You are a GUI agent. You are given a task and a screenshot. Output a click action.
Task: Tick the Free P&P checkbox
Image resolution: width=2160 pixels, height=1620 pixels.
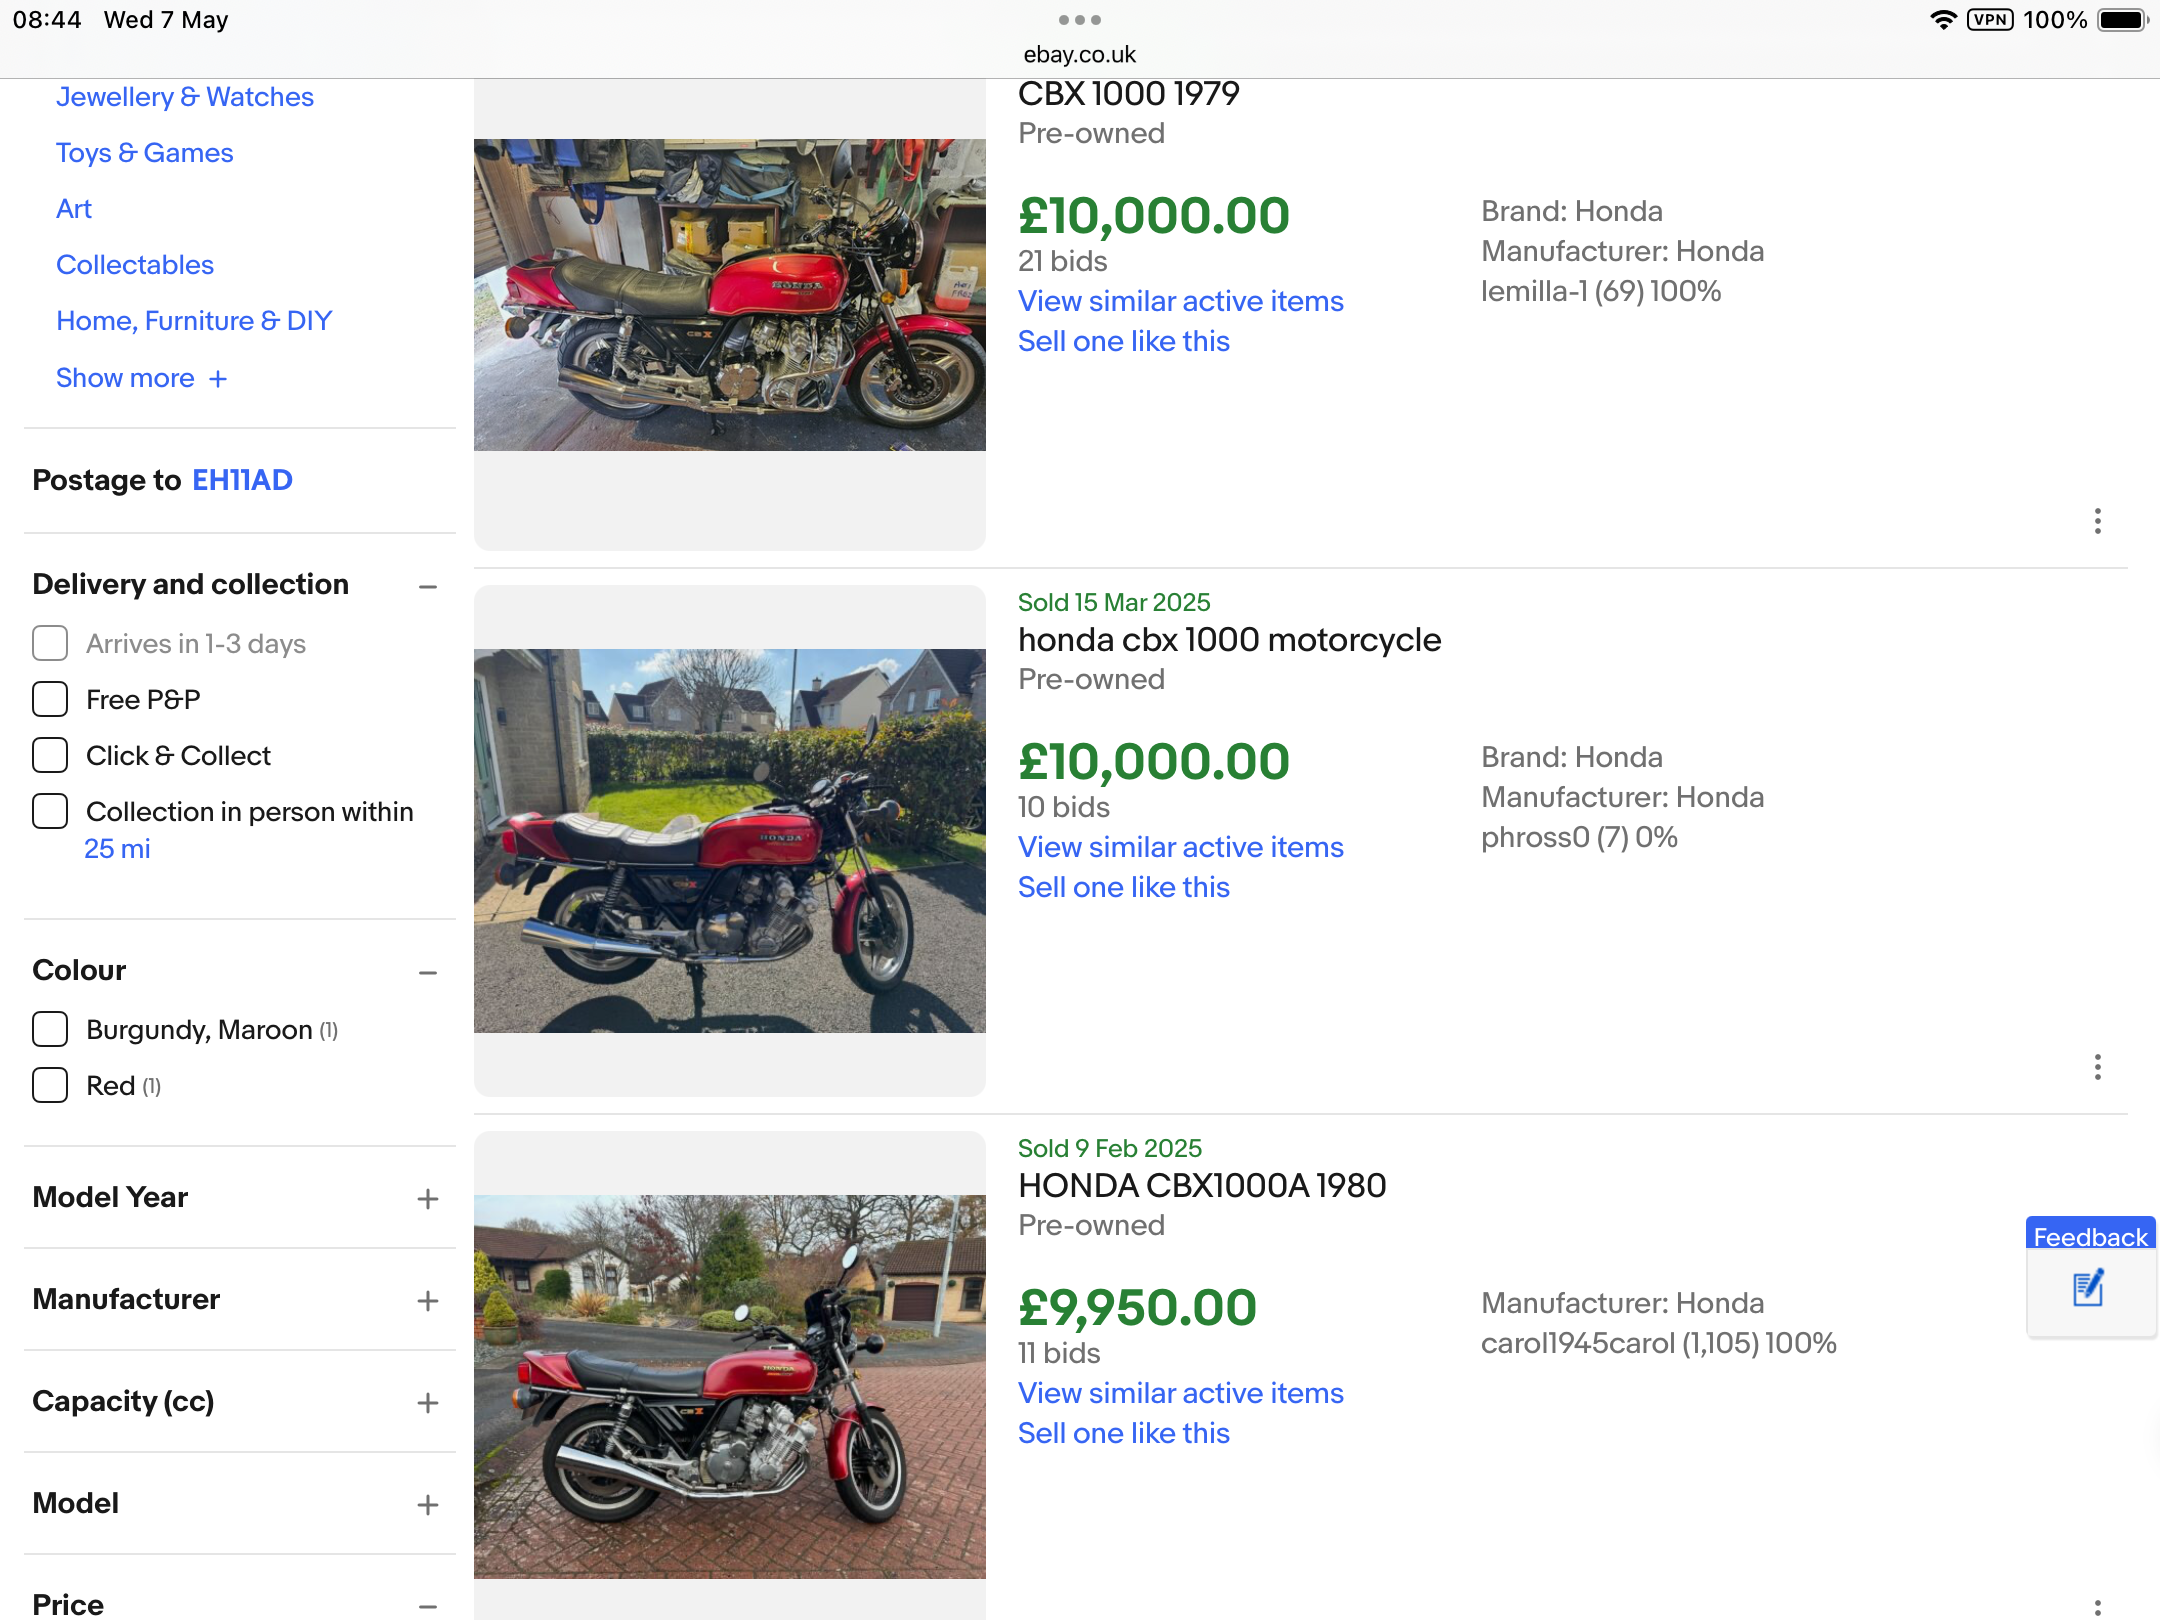pyautogui.click(x=50, y=699)
